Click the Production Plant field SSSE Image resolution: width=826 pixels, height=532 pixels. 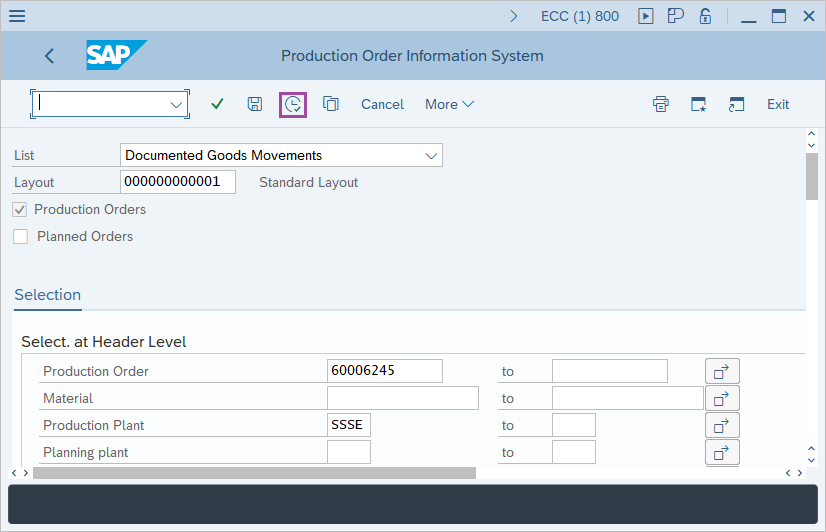point(349,425)
